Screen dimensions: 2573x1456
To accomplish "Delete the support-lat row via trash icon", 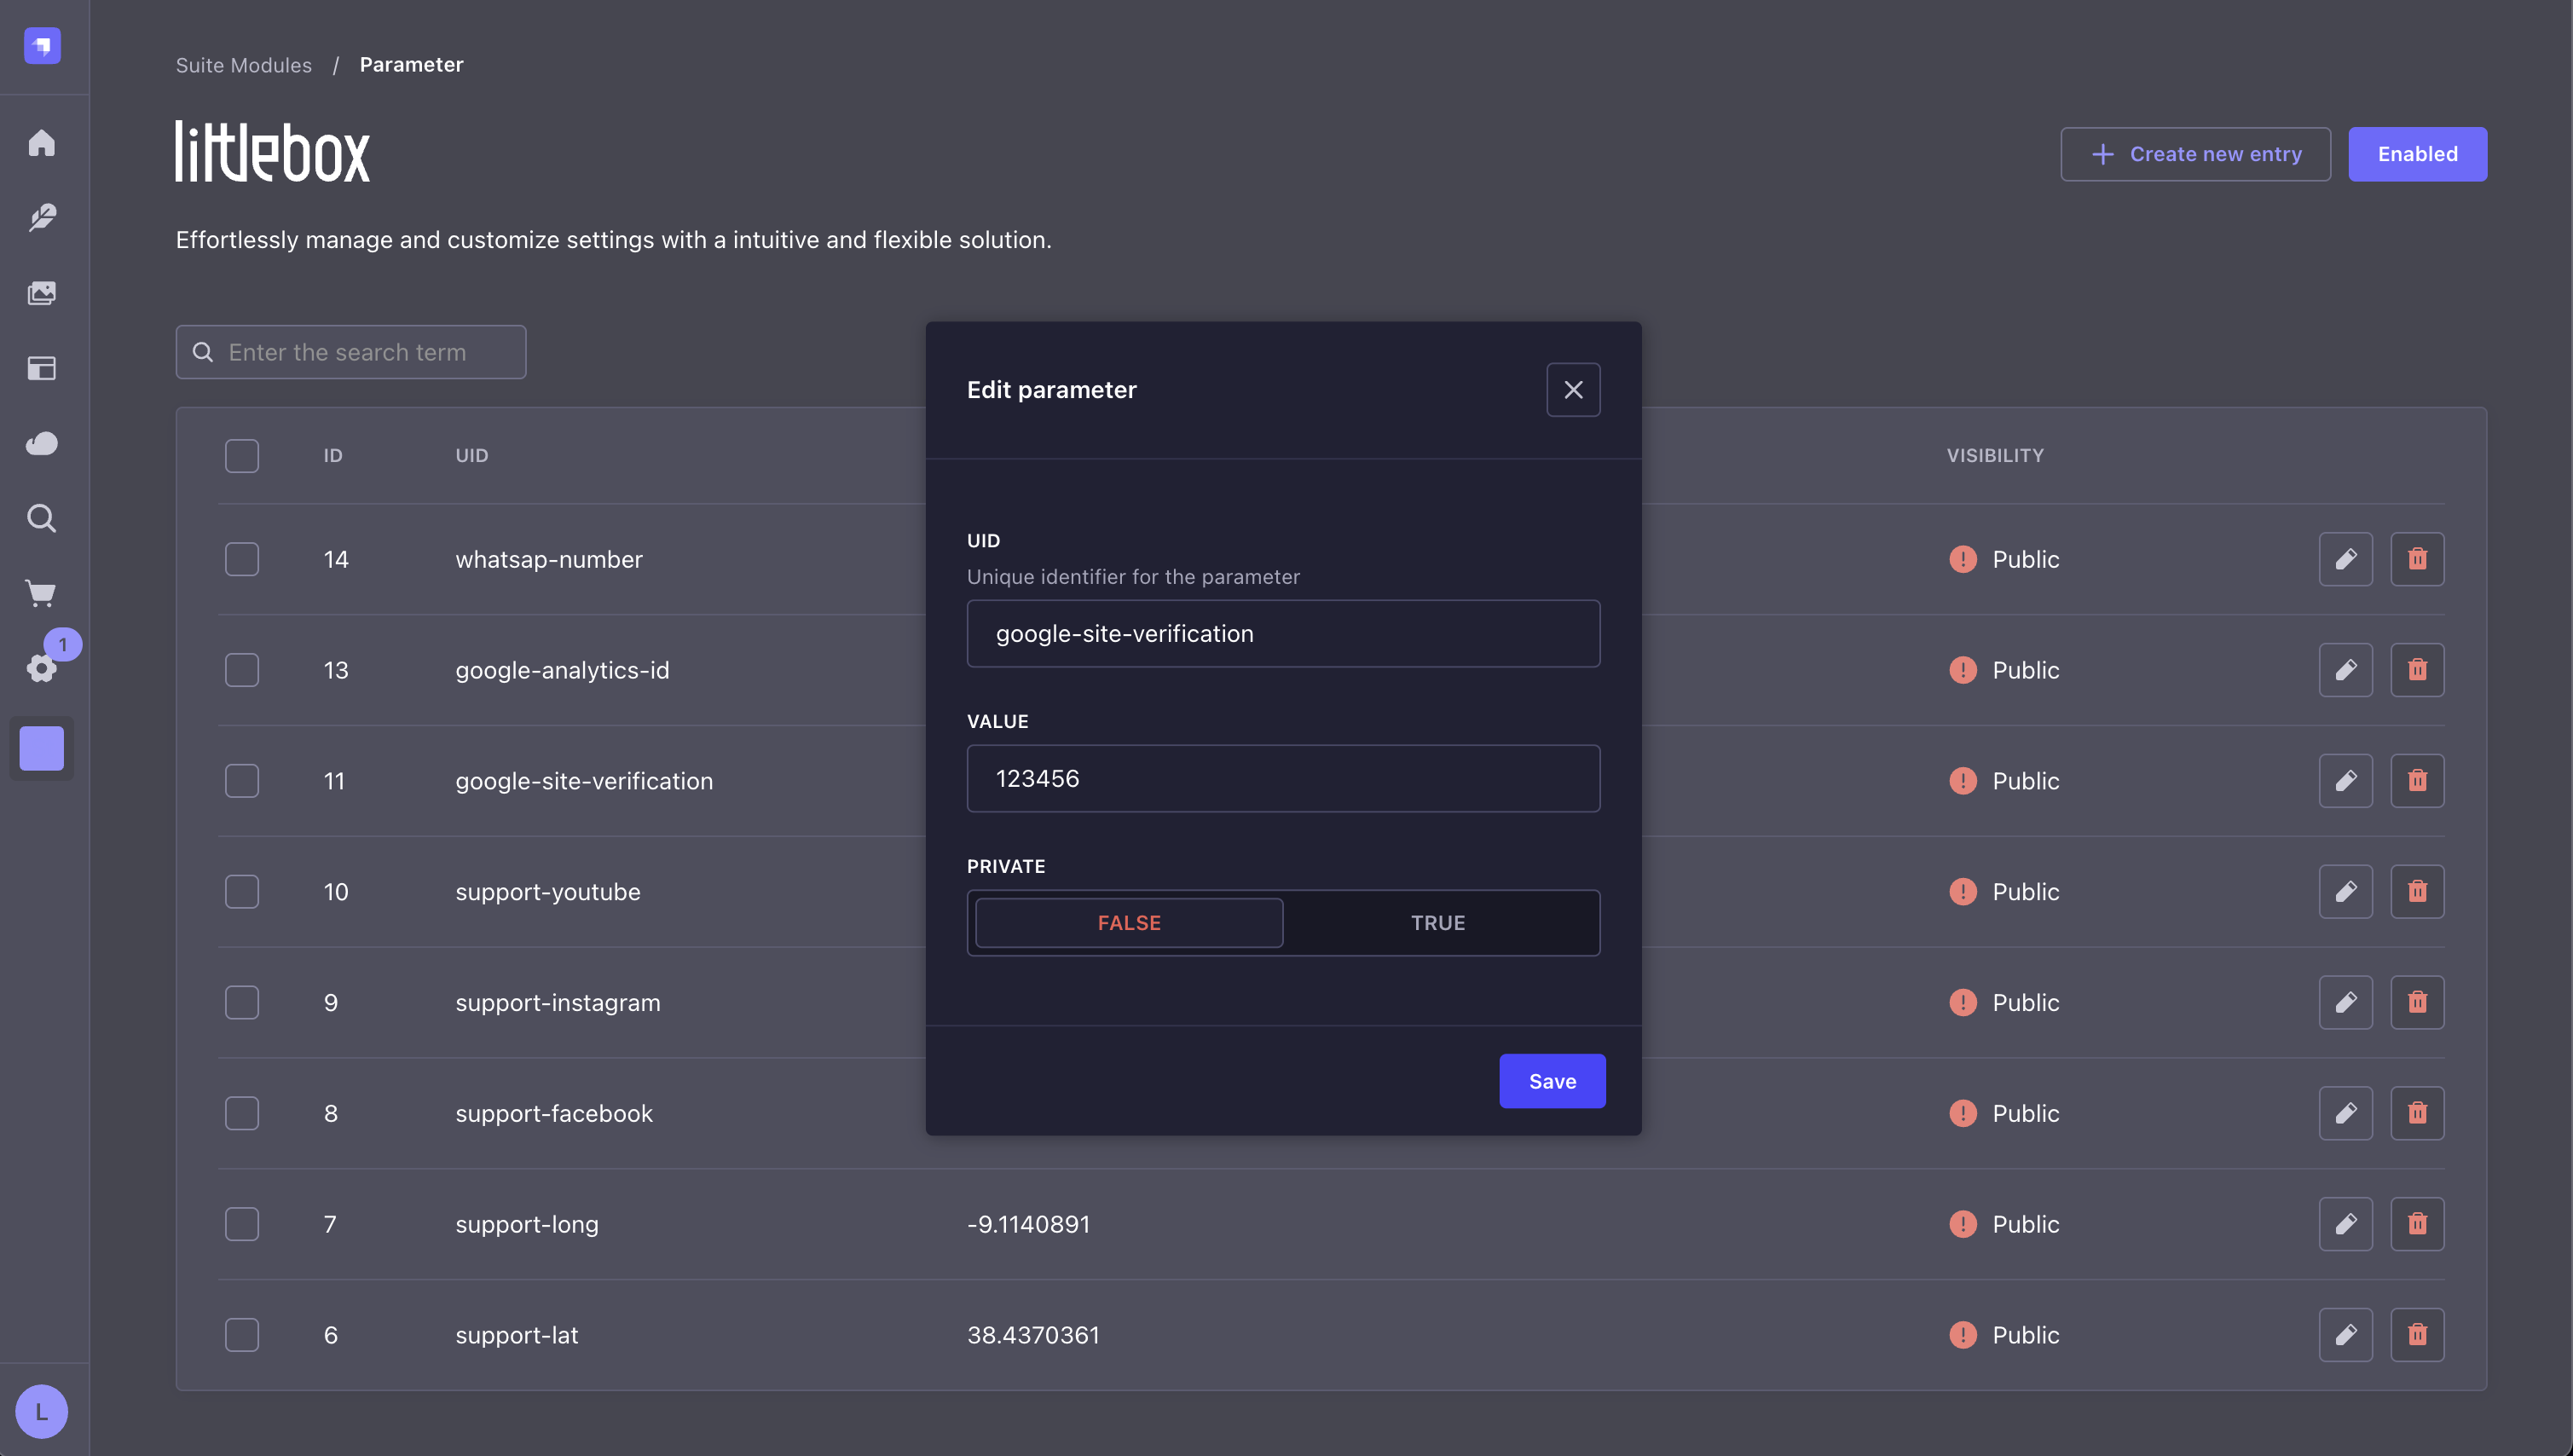I will 2417,1335.
